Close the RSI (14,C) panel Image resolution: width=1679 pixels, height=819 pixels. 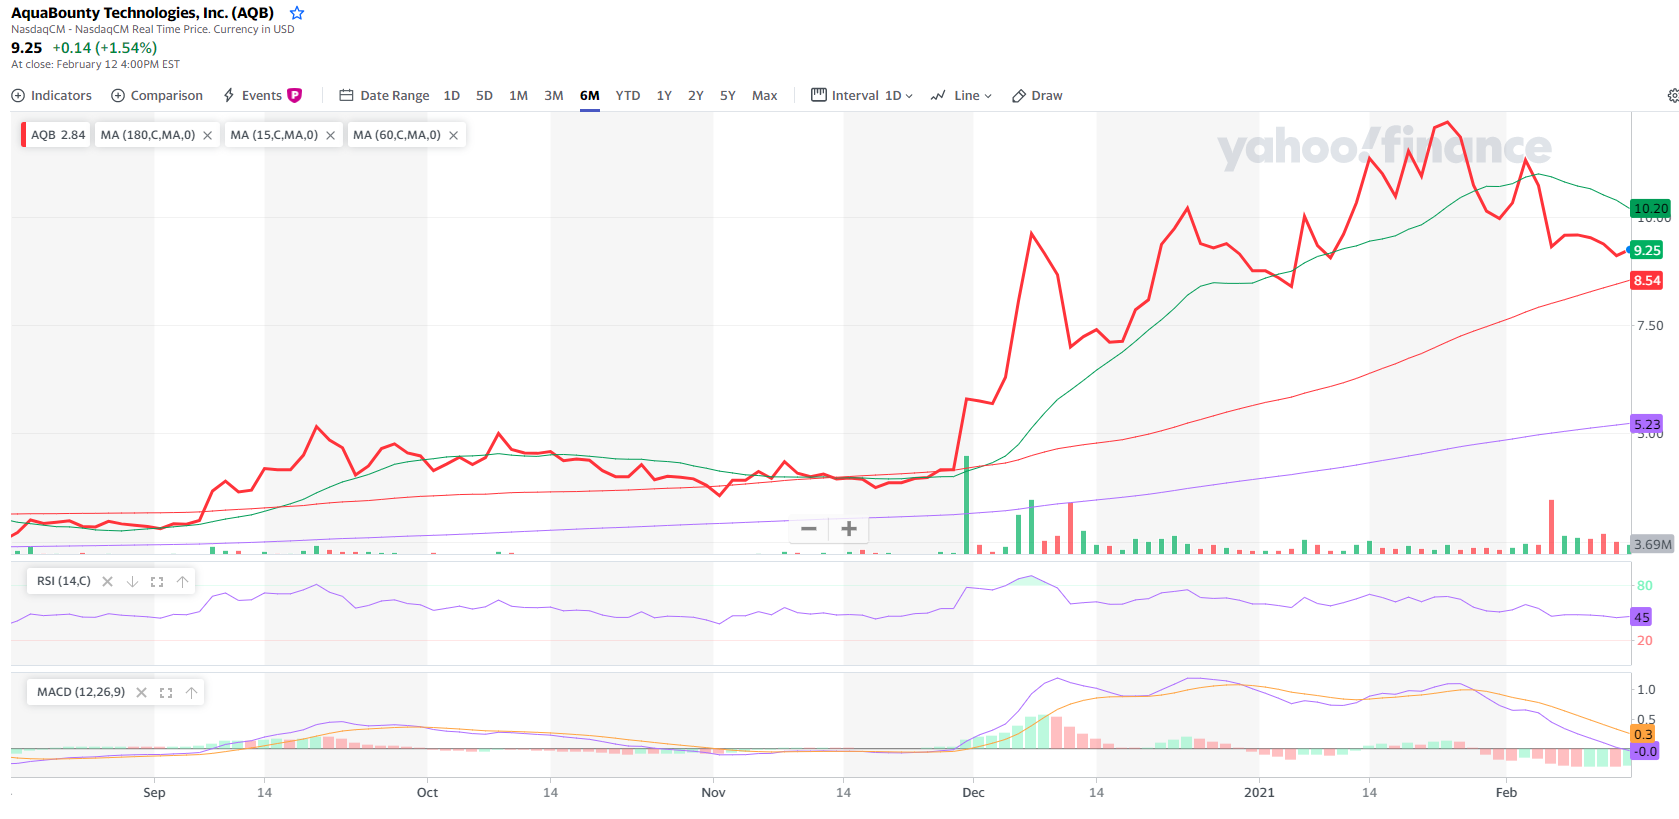[108, 581]
